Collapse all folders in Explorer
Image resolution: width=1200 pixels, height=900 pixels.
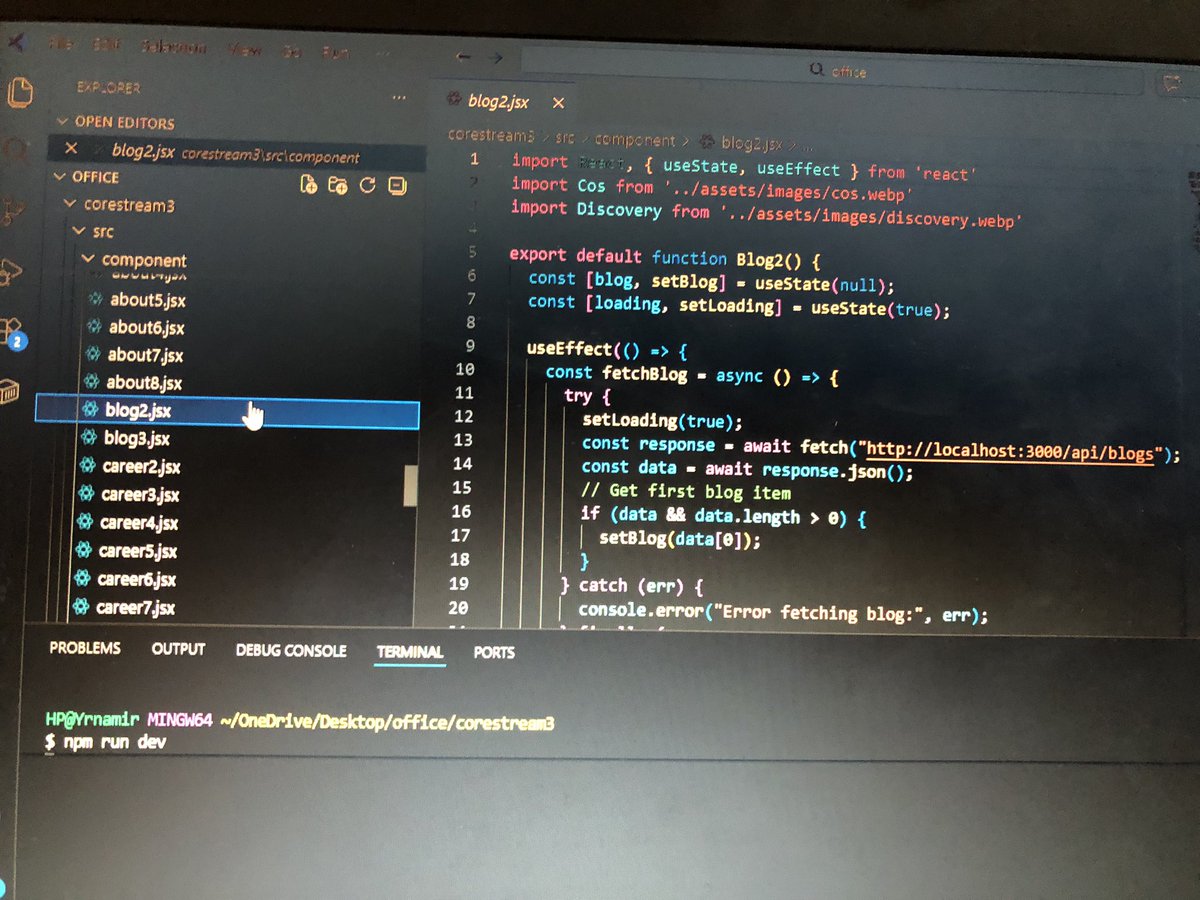396,185
